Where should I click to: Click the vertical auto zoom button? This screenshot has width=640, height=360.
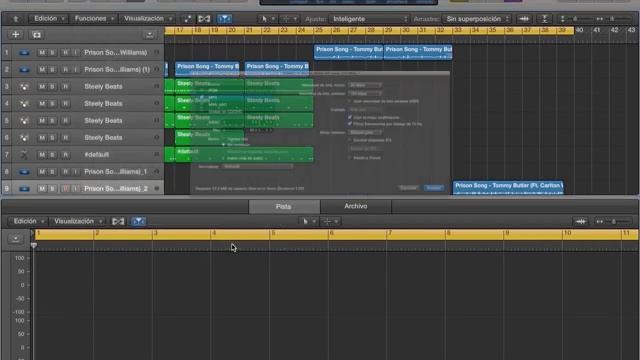(544, 19)
